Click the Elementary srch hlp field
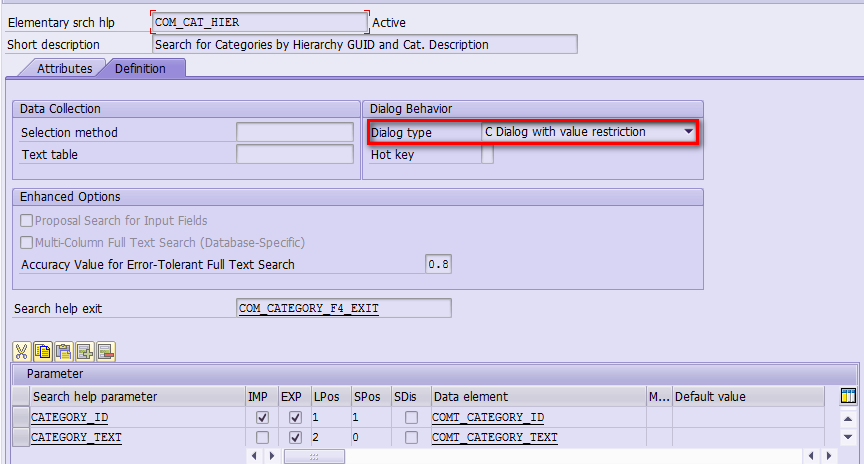This screenshot has height=464, width=864. [x=260, y=22]
